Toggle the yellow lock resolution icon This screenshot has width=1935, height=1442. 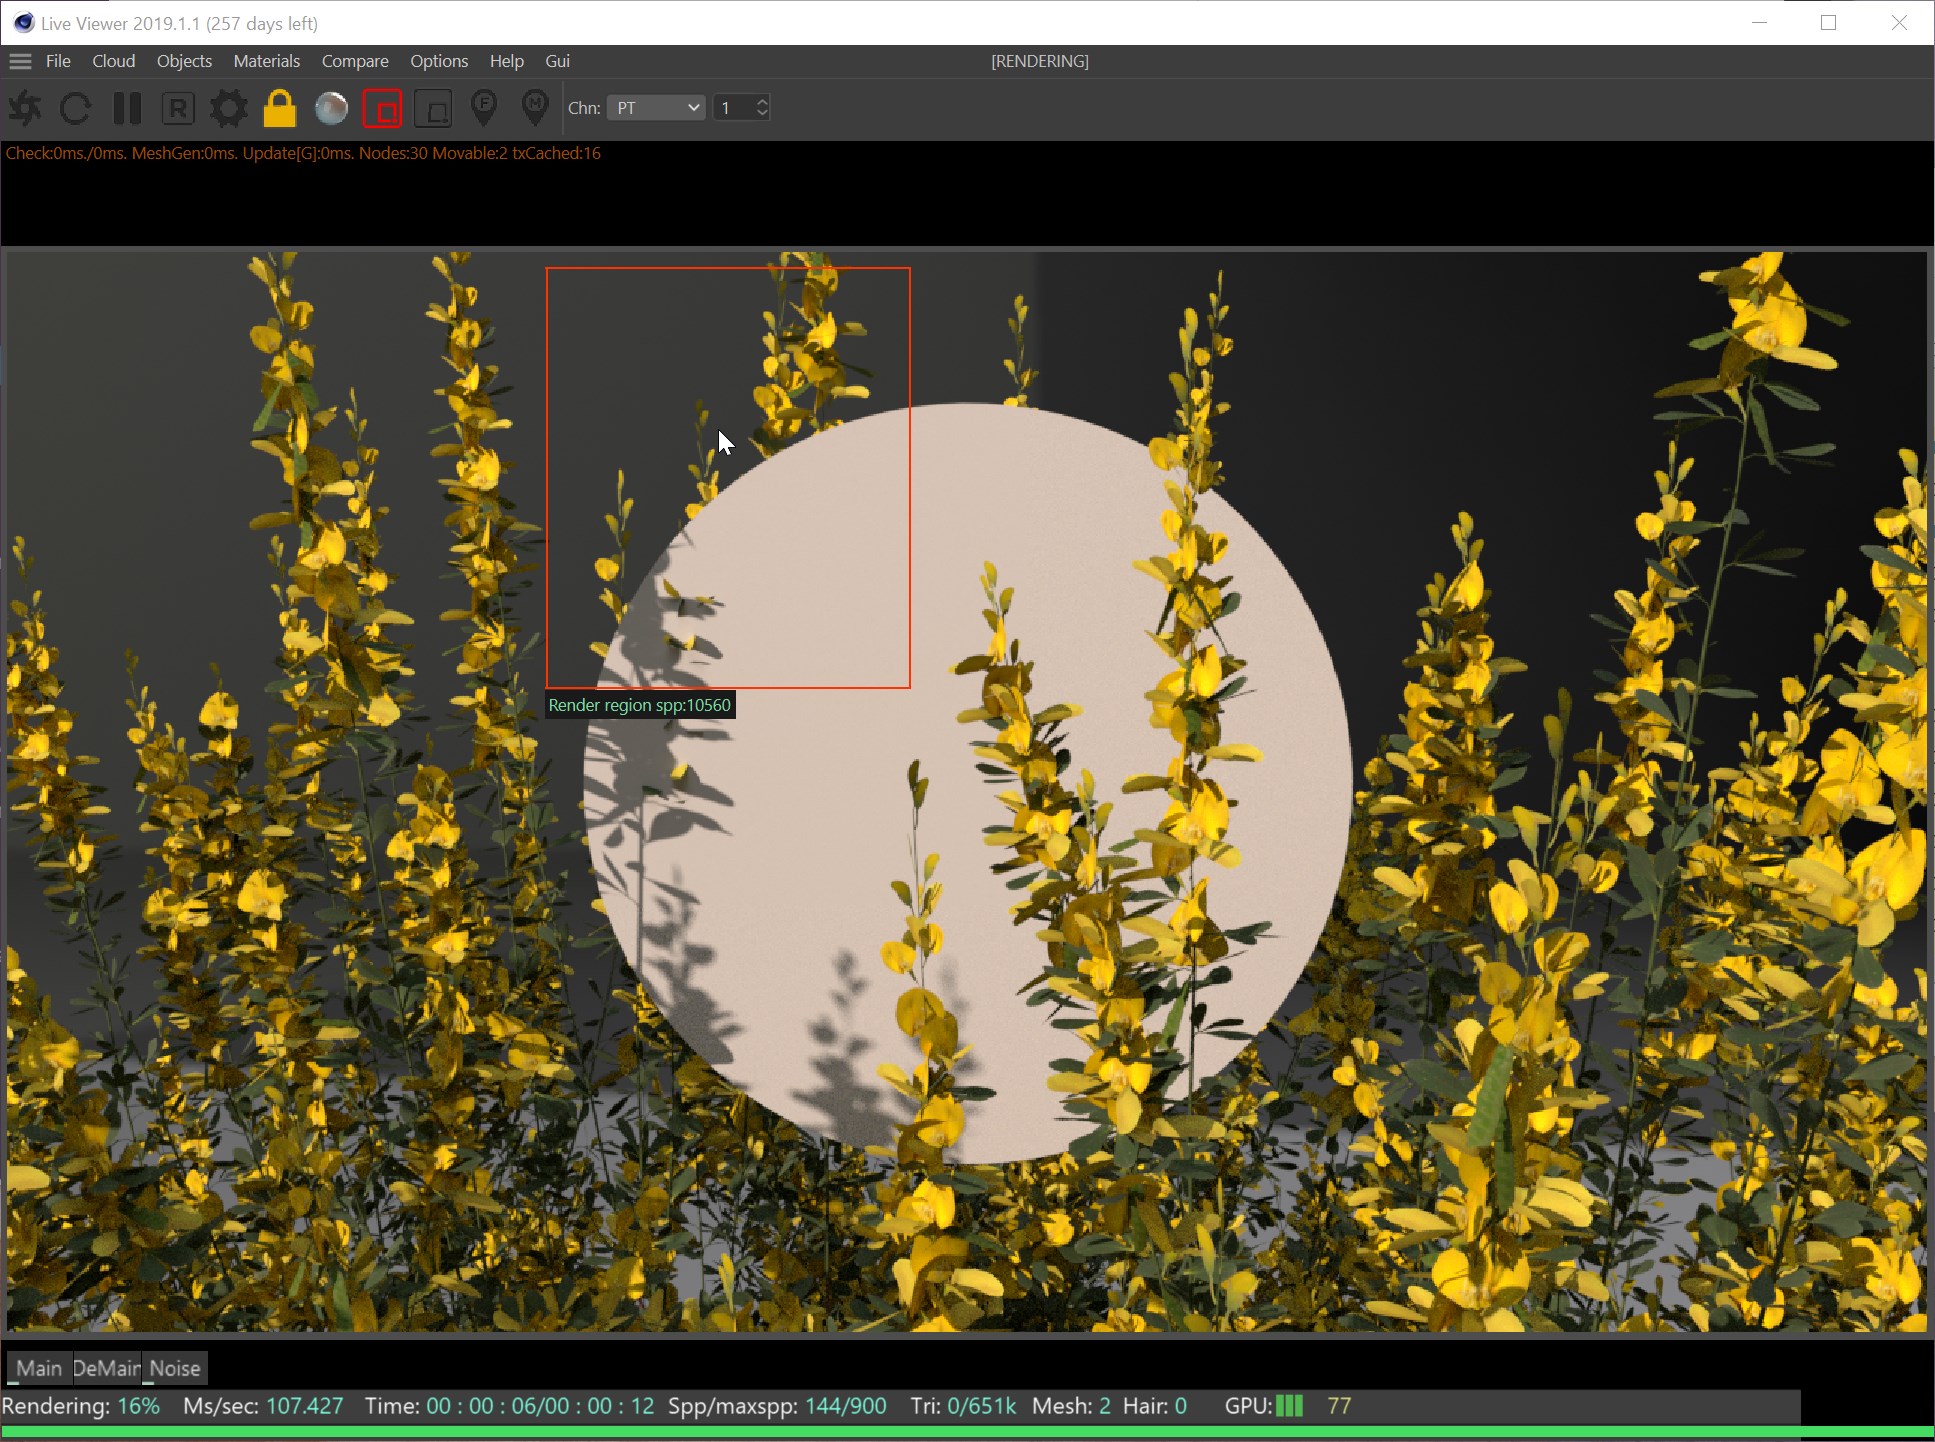pos(280,108)
